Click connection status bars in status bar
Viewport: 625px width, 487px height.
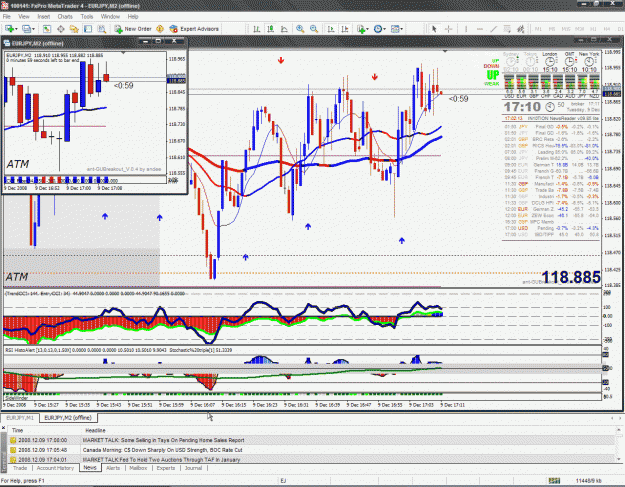(554, 481)
